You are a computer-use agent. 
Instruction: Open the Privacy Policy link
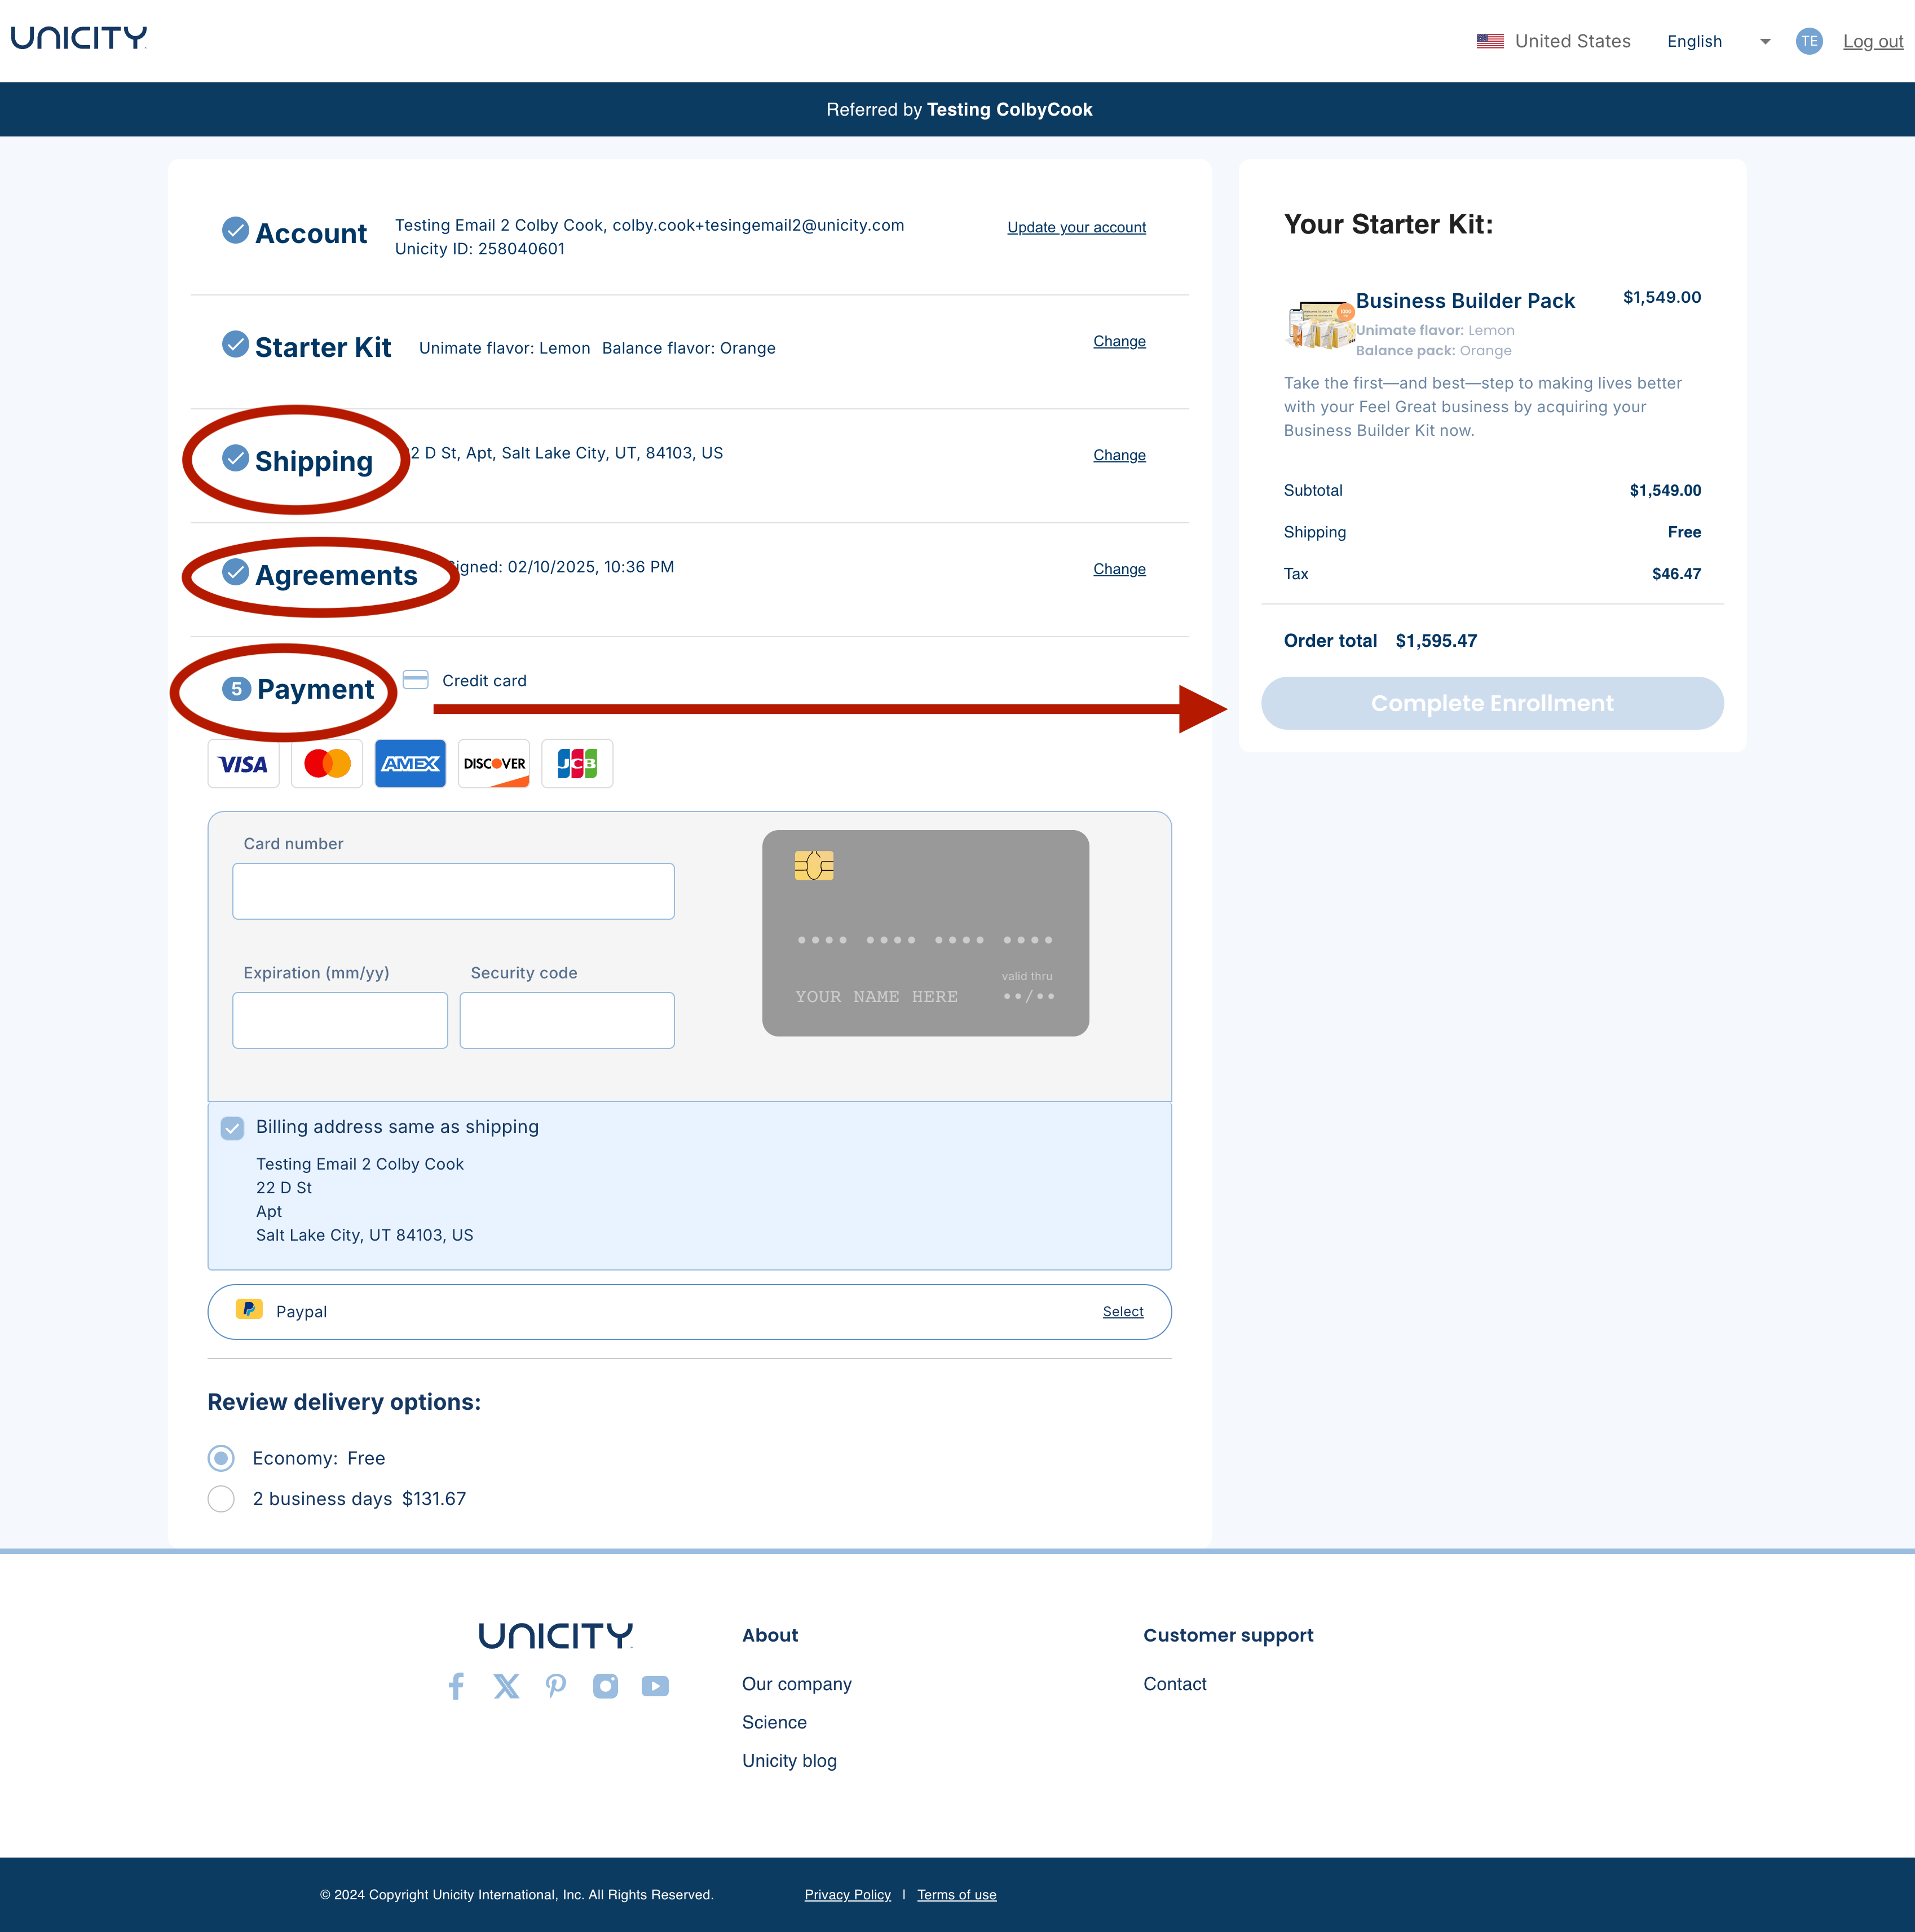point(847,1895)
